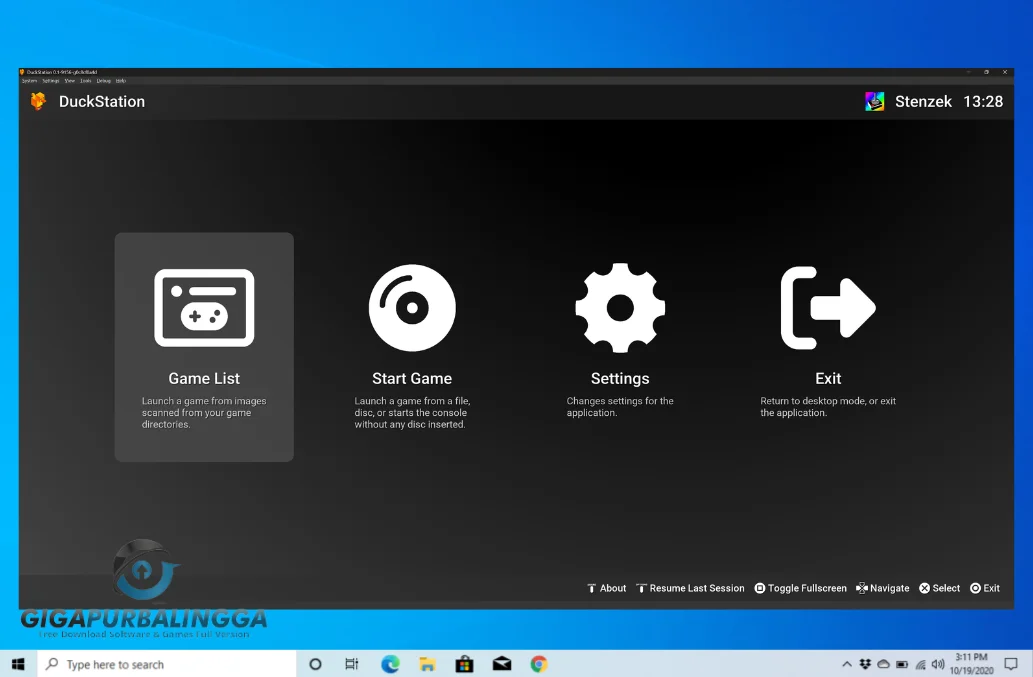The width and height of the screenshot is (1033, 677).
Task: Open the taskbar clock and date
Action: pos(971,664)
